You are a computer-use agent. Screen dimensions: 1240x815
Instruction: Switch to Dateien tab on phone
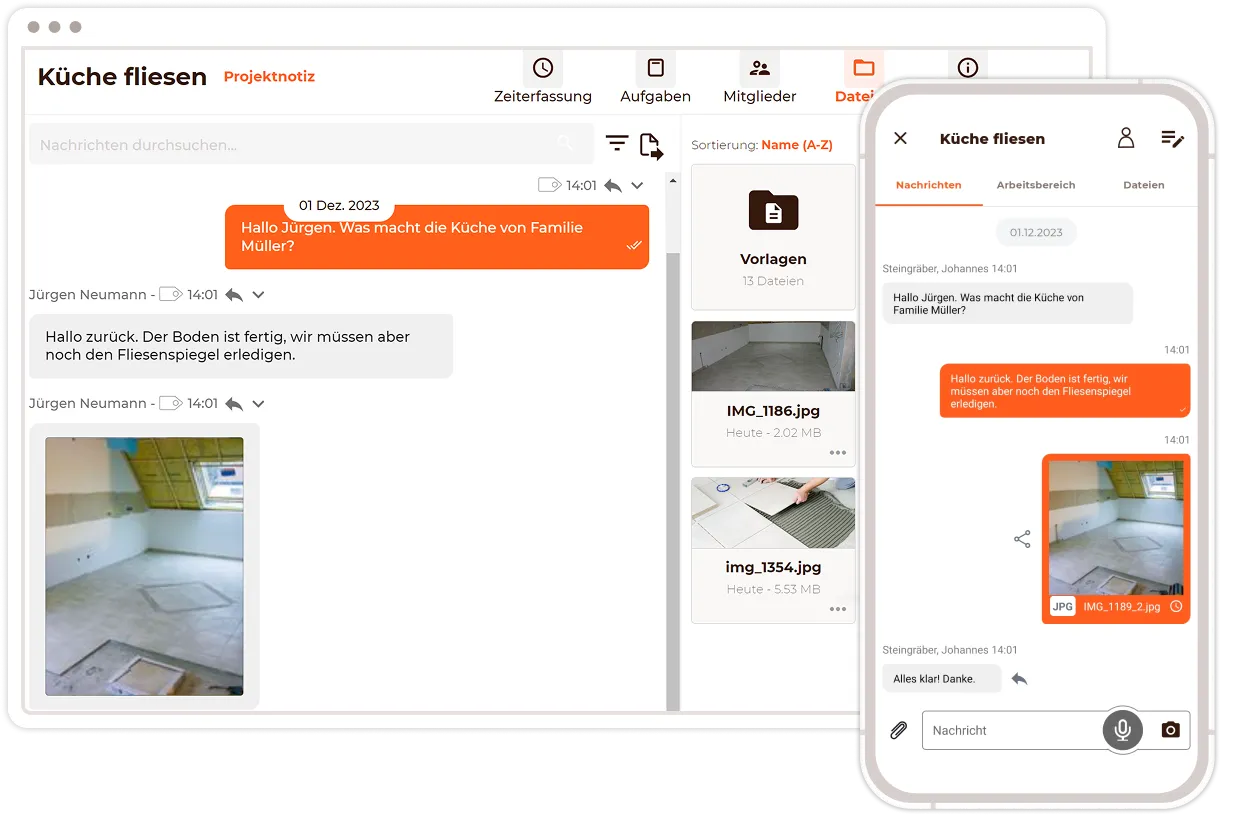1144,185
